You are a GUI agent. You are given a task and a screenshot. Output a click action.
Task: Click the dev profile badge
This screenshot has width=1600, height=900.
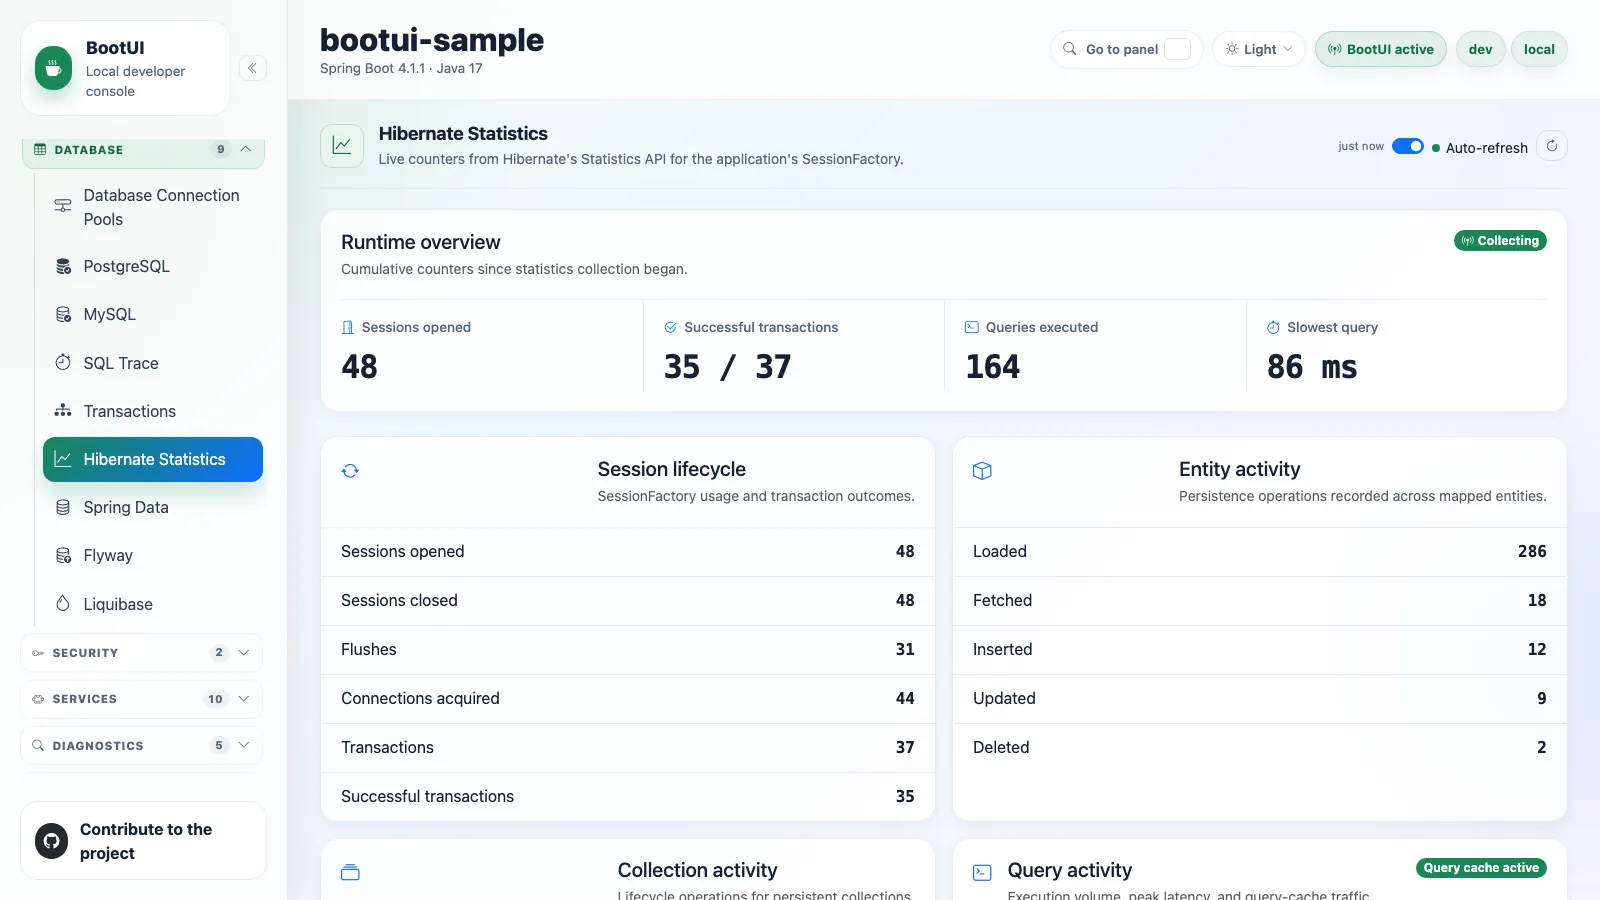coord(1480,49)
